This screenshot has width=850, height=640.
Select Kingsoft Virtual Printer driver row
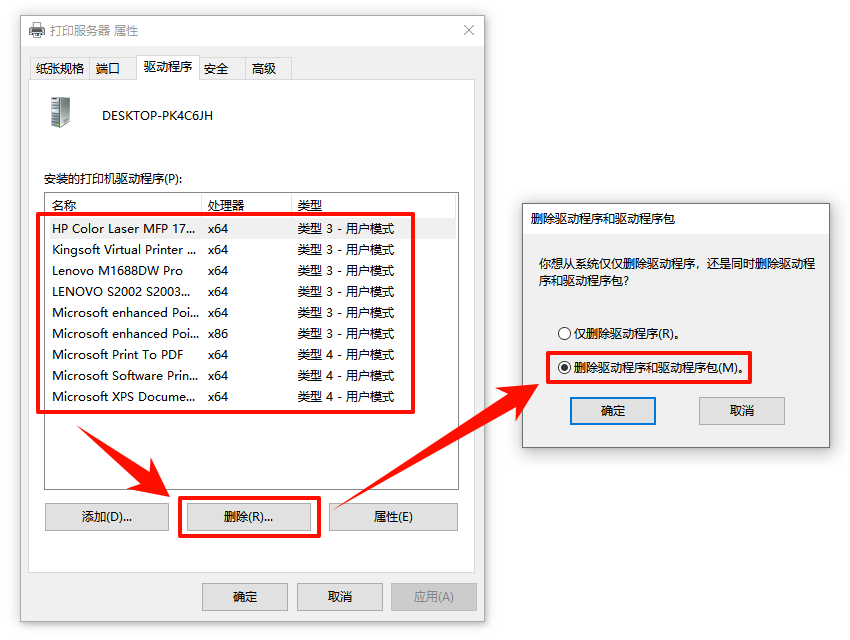[x=251, y=250]
